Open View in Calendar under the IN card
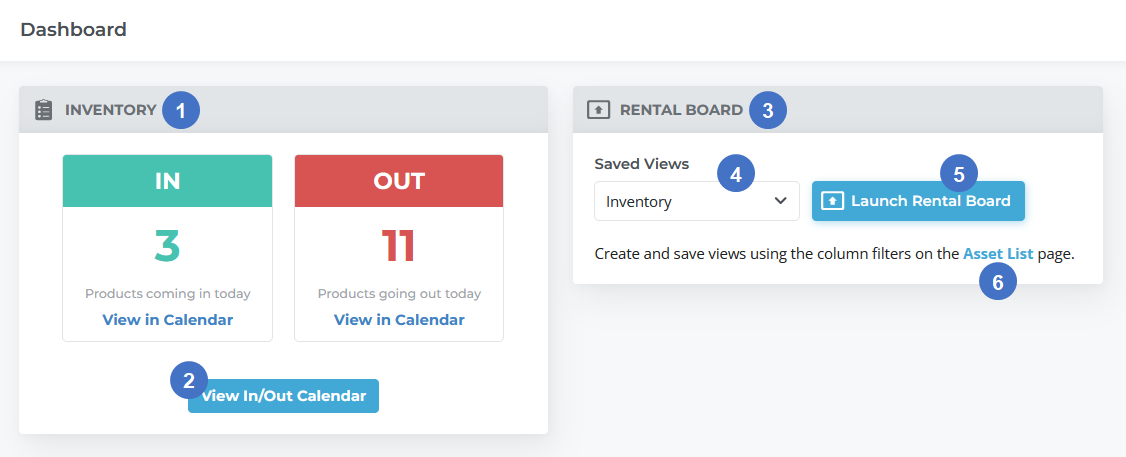 [x=167, y=320]
